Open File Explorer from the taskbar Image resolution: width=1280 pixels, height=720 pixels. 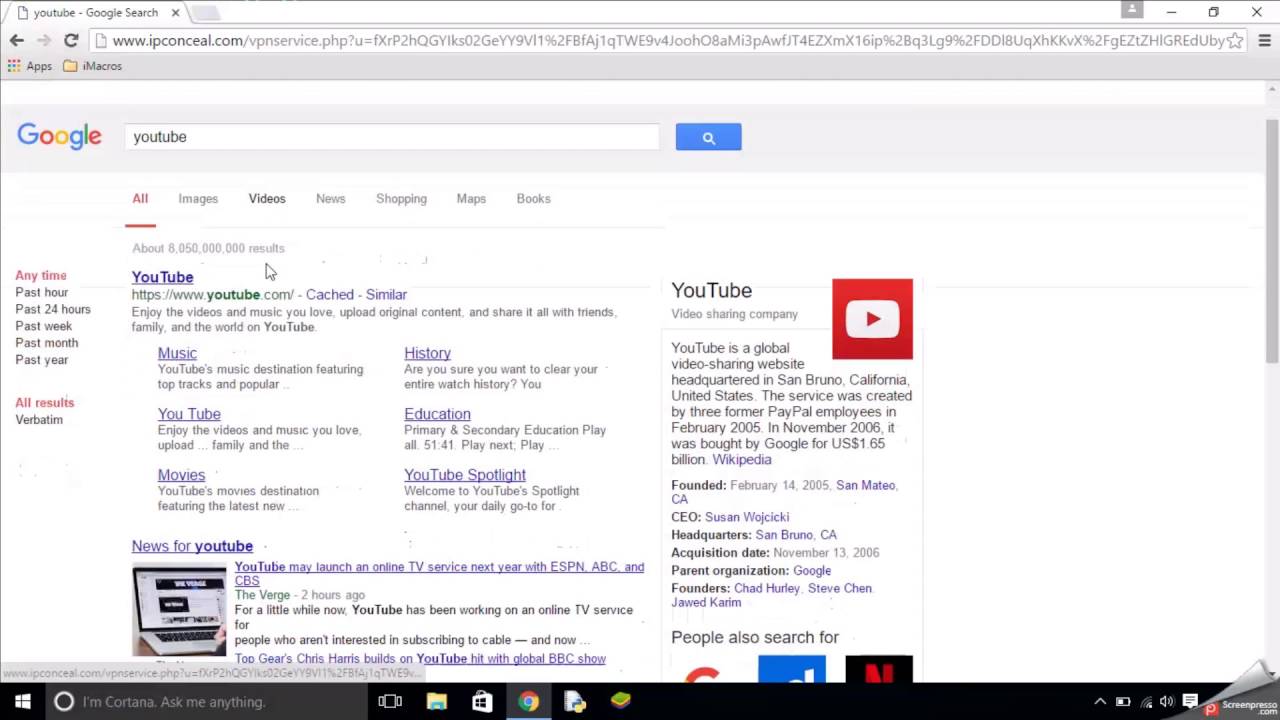click(437, 701)
